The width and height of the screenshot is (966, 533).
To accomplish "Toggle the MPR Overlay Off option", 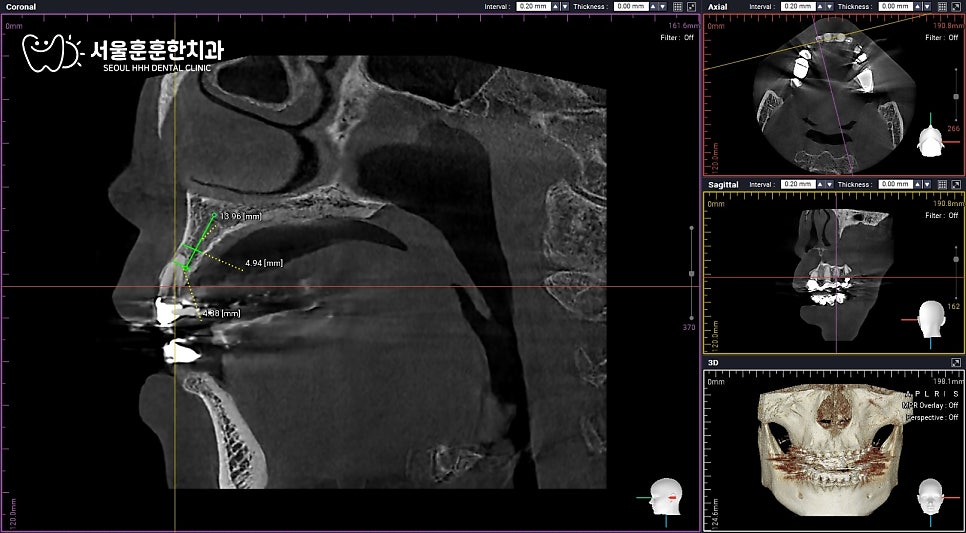I will coord(930,405).
